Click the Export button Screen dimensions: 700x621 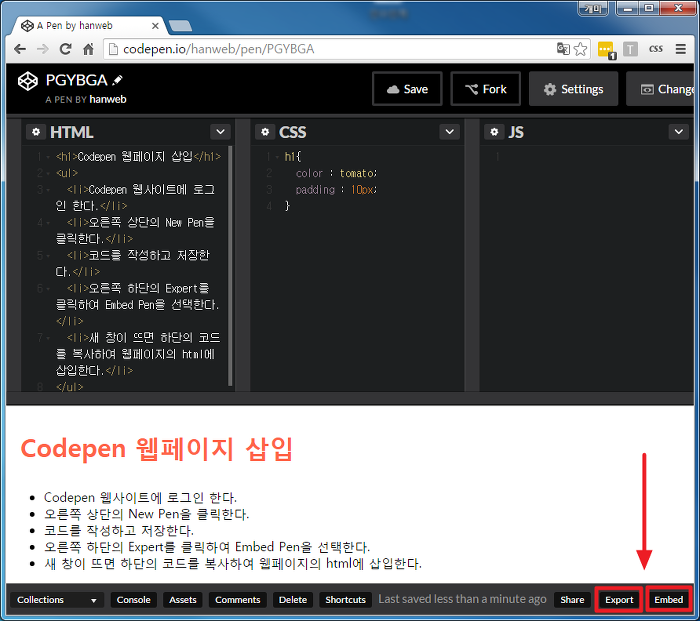pos(619,600)
